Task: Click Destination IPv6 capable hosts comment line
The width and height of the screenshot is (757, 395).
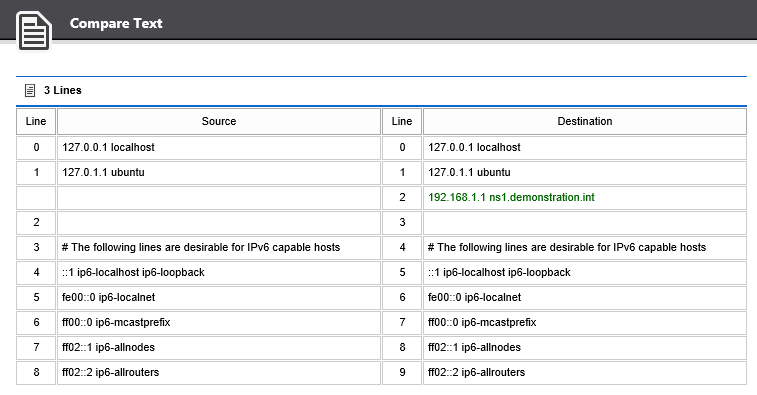Action: (x=585, y=247)
